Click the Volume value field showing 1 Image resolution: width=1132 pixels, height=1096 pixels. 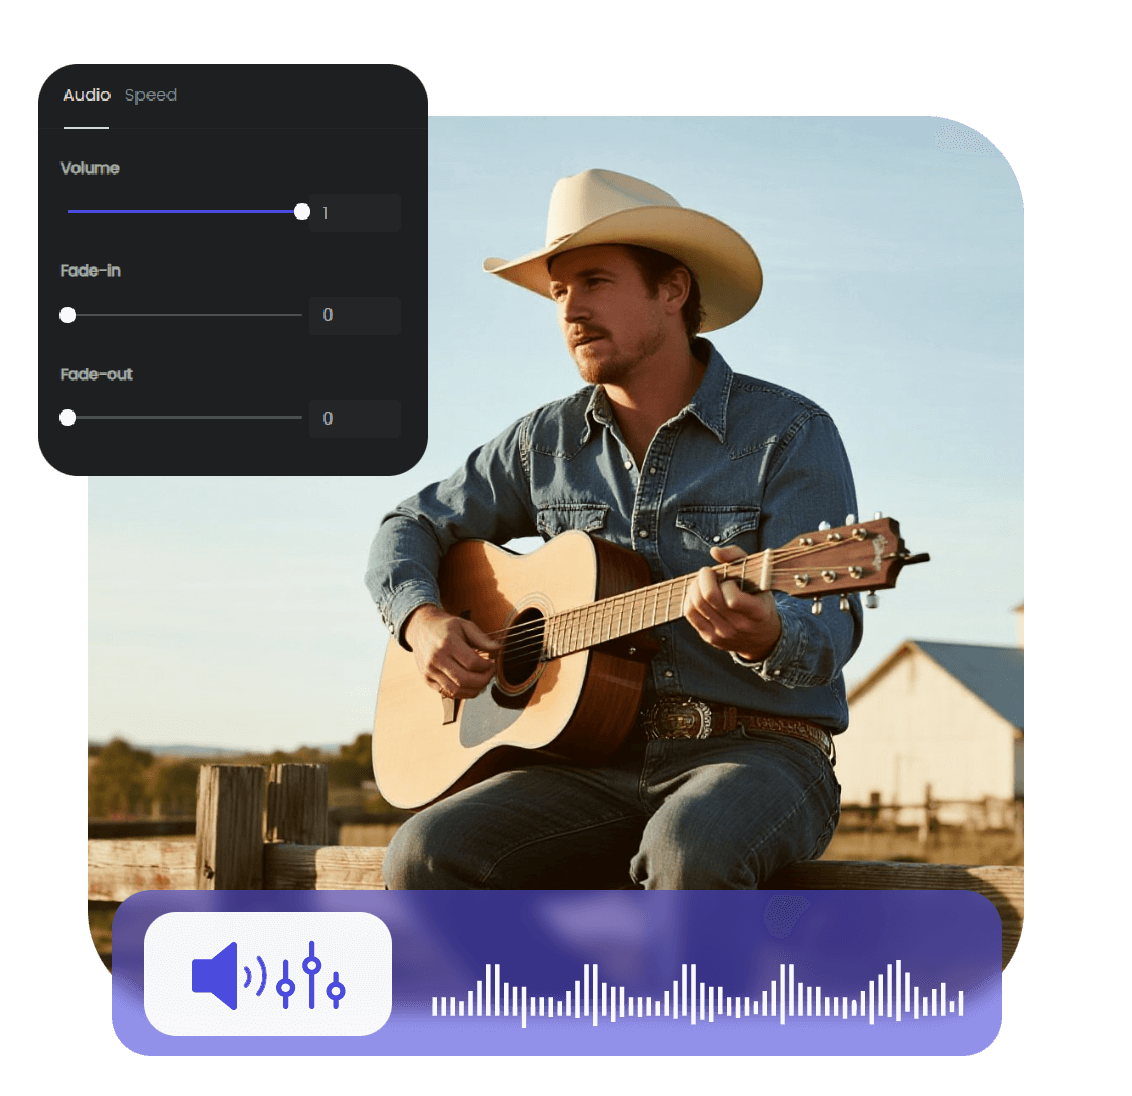pyautogui.click(x=355, y=212)
